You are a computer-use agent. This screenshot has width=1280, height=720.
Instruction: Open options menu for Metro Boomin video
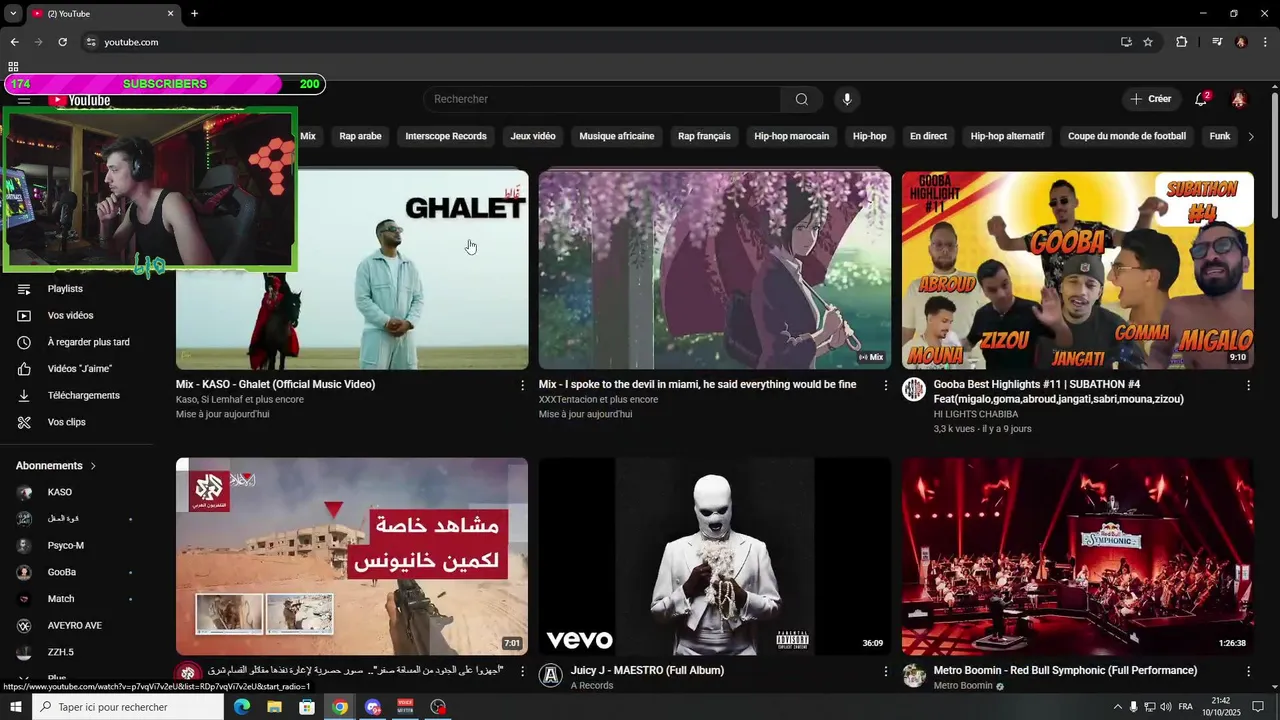tap(1248, 671)
